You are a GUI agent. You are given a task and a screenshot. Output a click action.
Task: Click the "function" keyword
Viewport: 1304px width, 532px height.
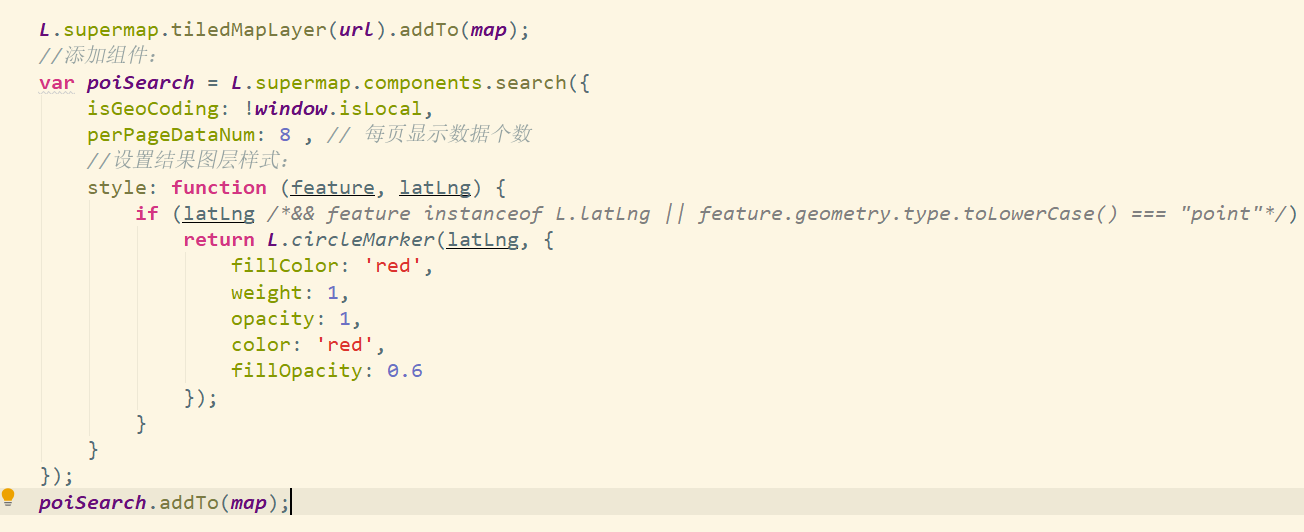pos(219,187)
